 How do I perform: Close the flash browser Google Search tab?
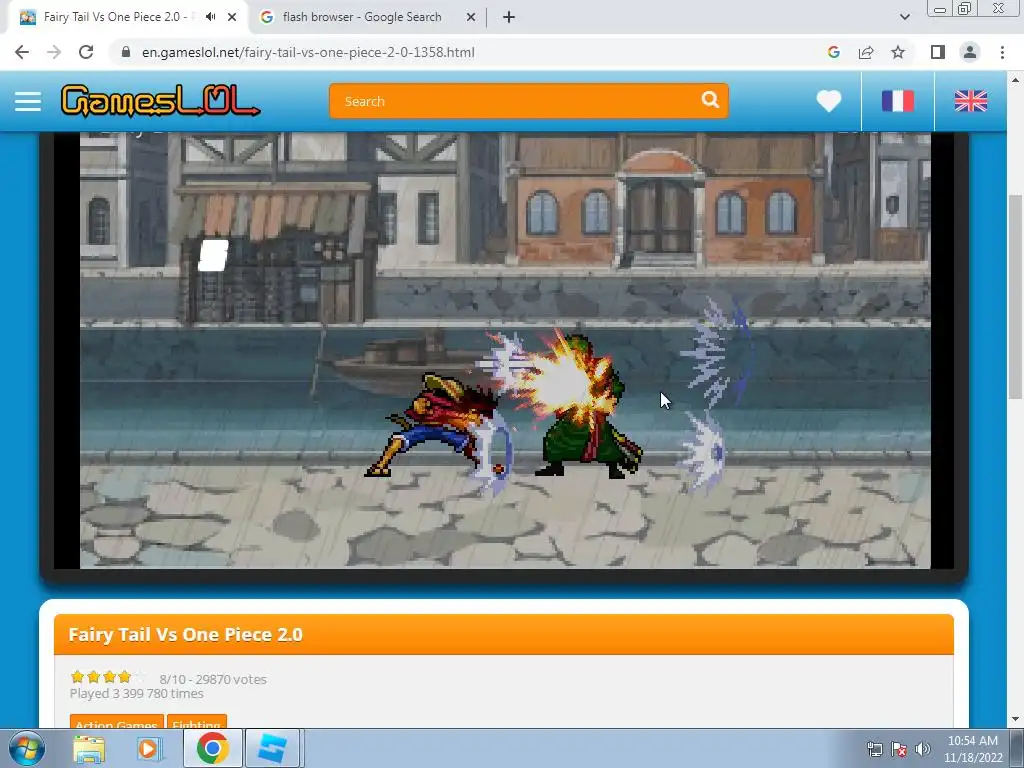point(471,17)
